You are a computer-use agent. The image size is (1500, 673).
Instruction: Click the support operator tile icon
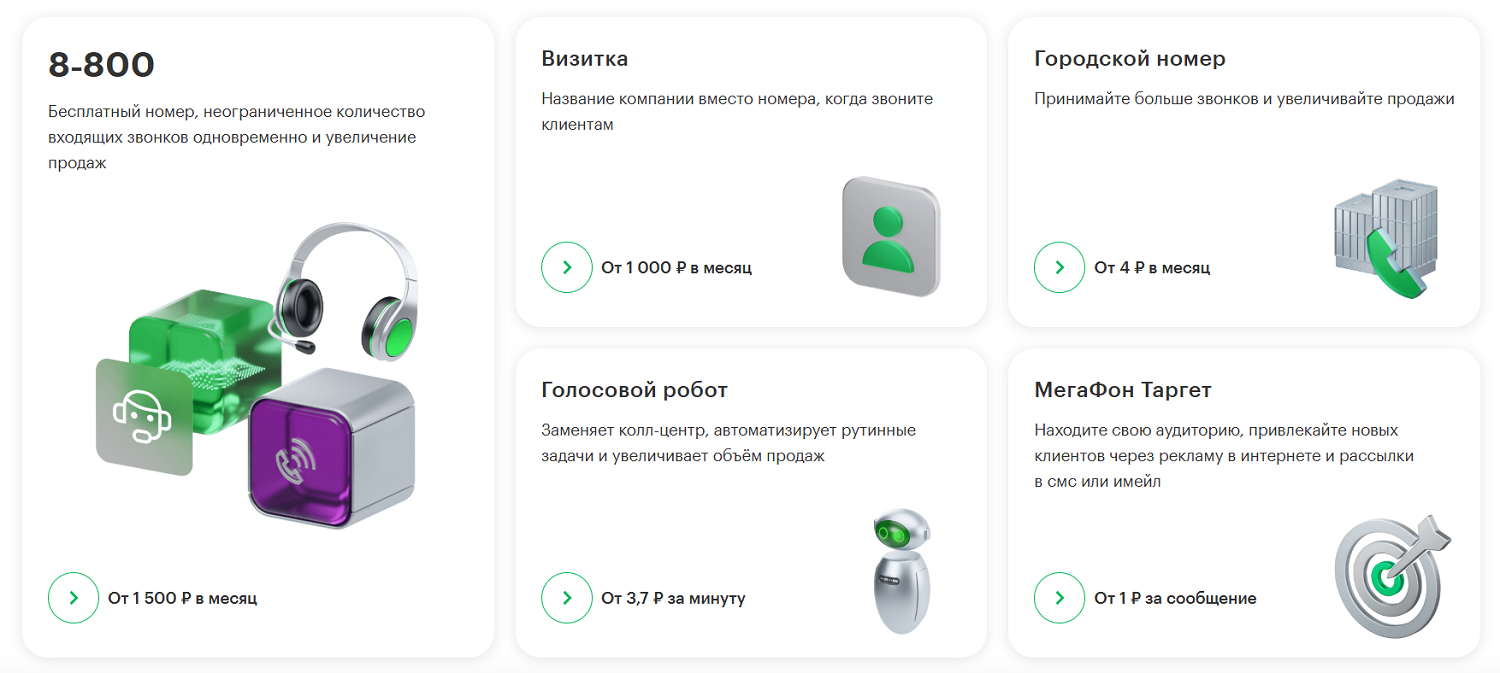pyautogui.click(x=143, y=417)
